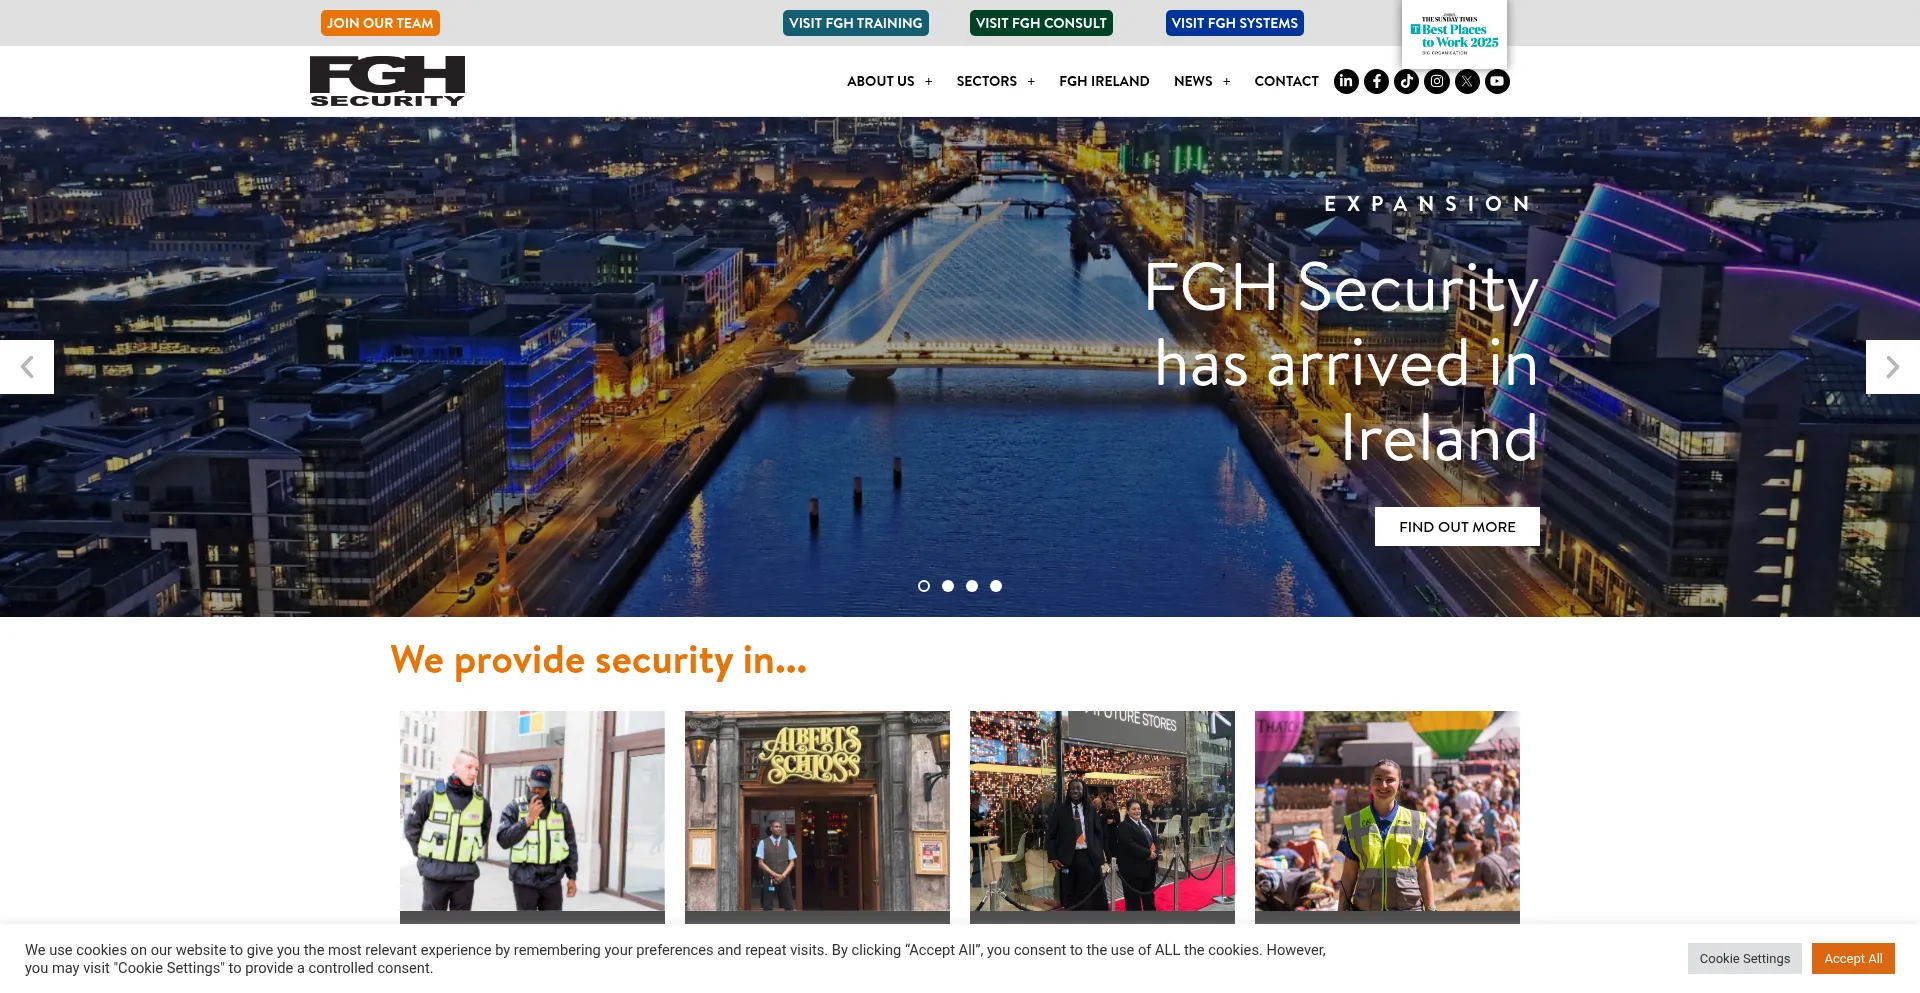This screenshot has height=993, width=1920.
Task: Select the third carousel dot
Action: click(x=972, y=586)
